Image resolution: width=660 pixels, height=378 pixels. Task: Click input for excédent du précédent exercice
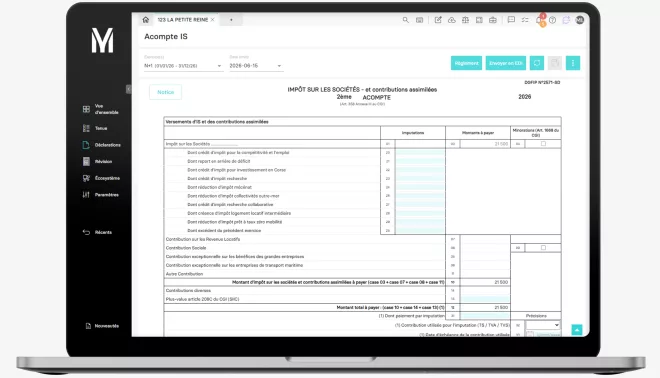pos(420,231)
